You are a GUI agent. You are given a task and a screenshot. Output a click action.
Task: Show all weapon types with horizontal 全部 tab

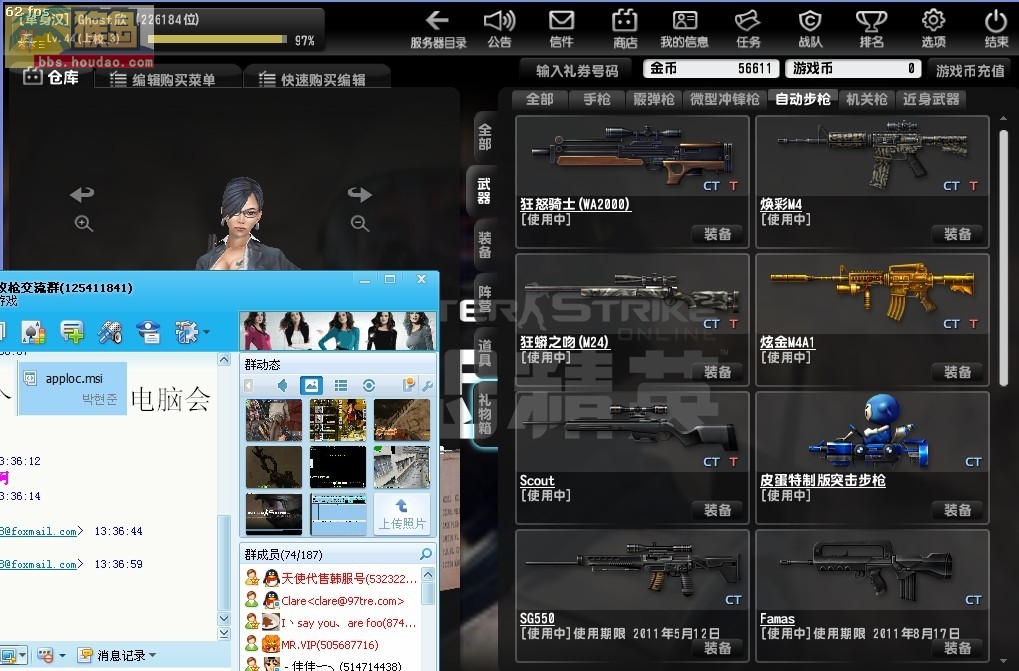[x=539, y=99]
